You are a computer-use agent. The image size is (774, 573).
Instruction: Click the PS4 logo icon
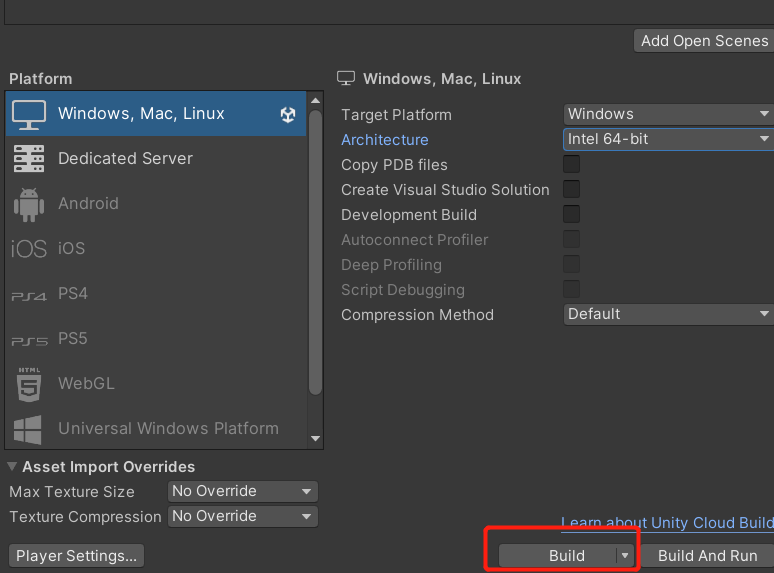tap(29, 296)
